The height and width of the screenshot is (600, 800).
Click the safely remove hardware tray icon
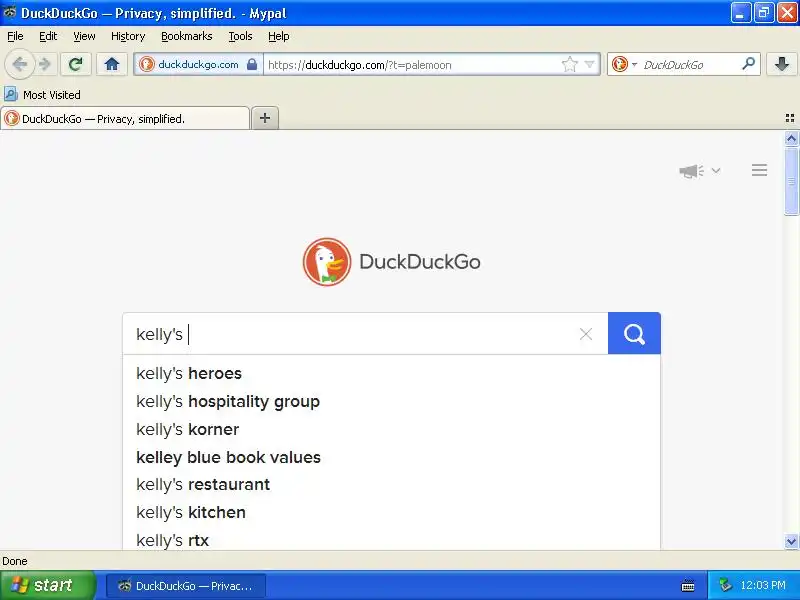pos(725,585)
